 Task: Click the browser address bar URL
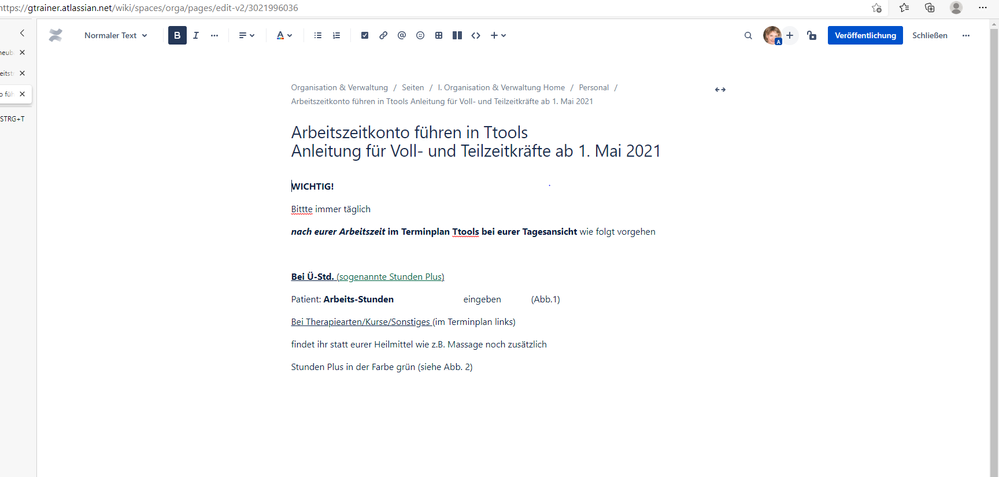[x=149, y=8]
